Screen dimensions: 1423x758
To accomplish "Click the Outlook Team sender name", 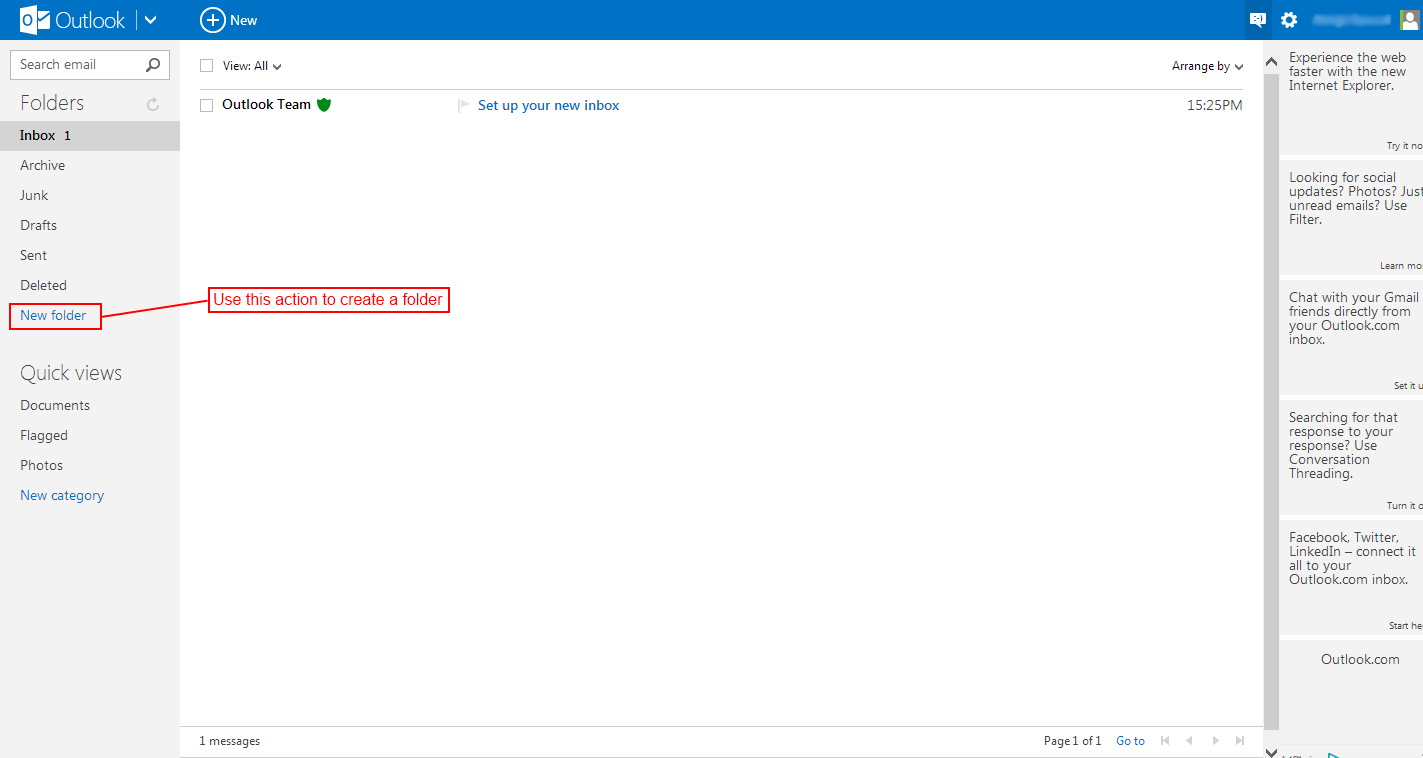I will click(266, 104).
